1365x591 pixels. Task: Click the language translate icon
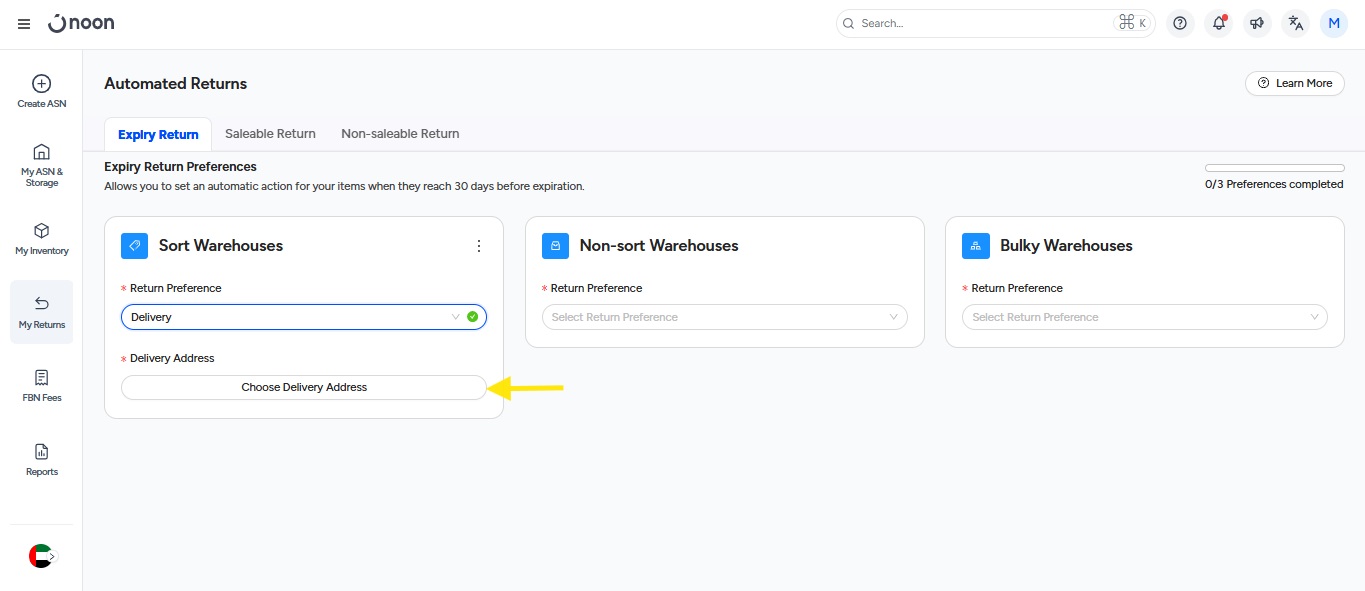[1296, 23]
